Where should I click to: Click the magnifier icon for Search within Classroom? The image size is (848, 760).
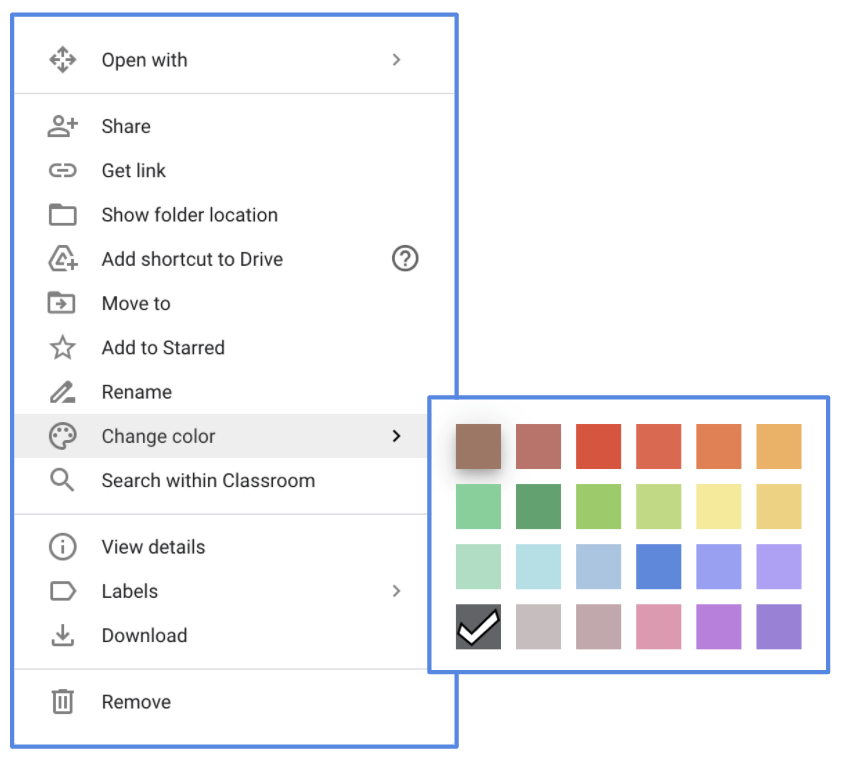point(62,480)
